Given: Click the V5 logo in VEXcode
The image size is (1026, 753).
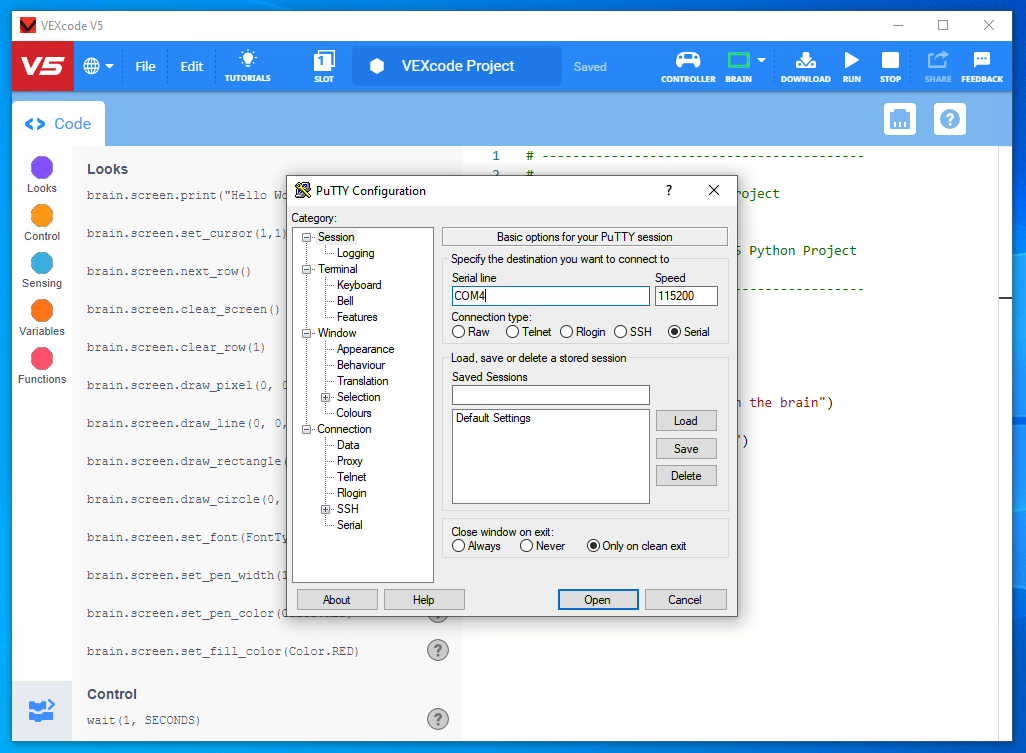Looking at the screenshot, I should pos(43,66).
